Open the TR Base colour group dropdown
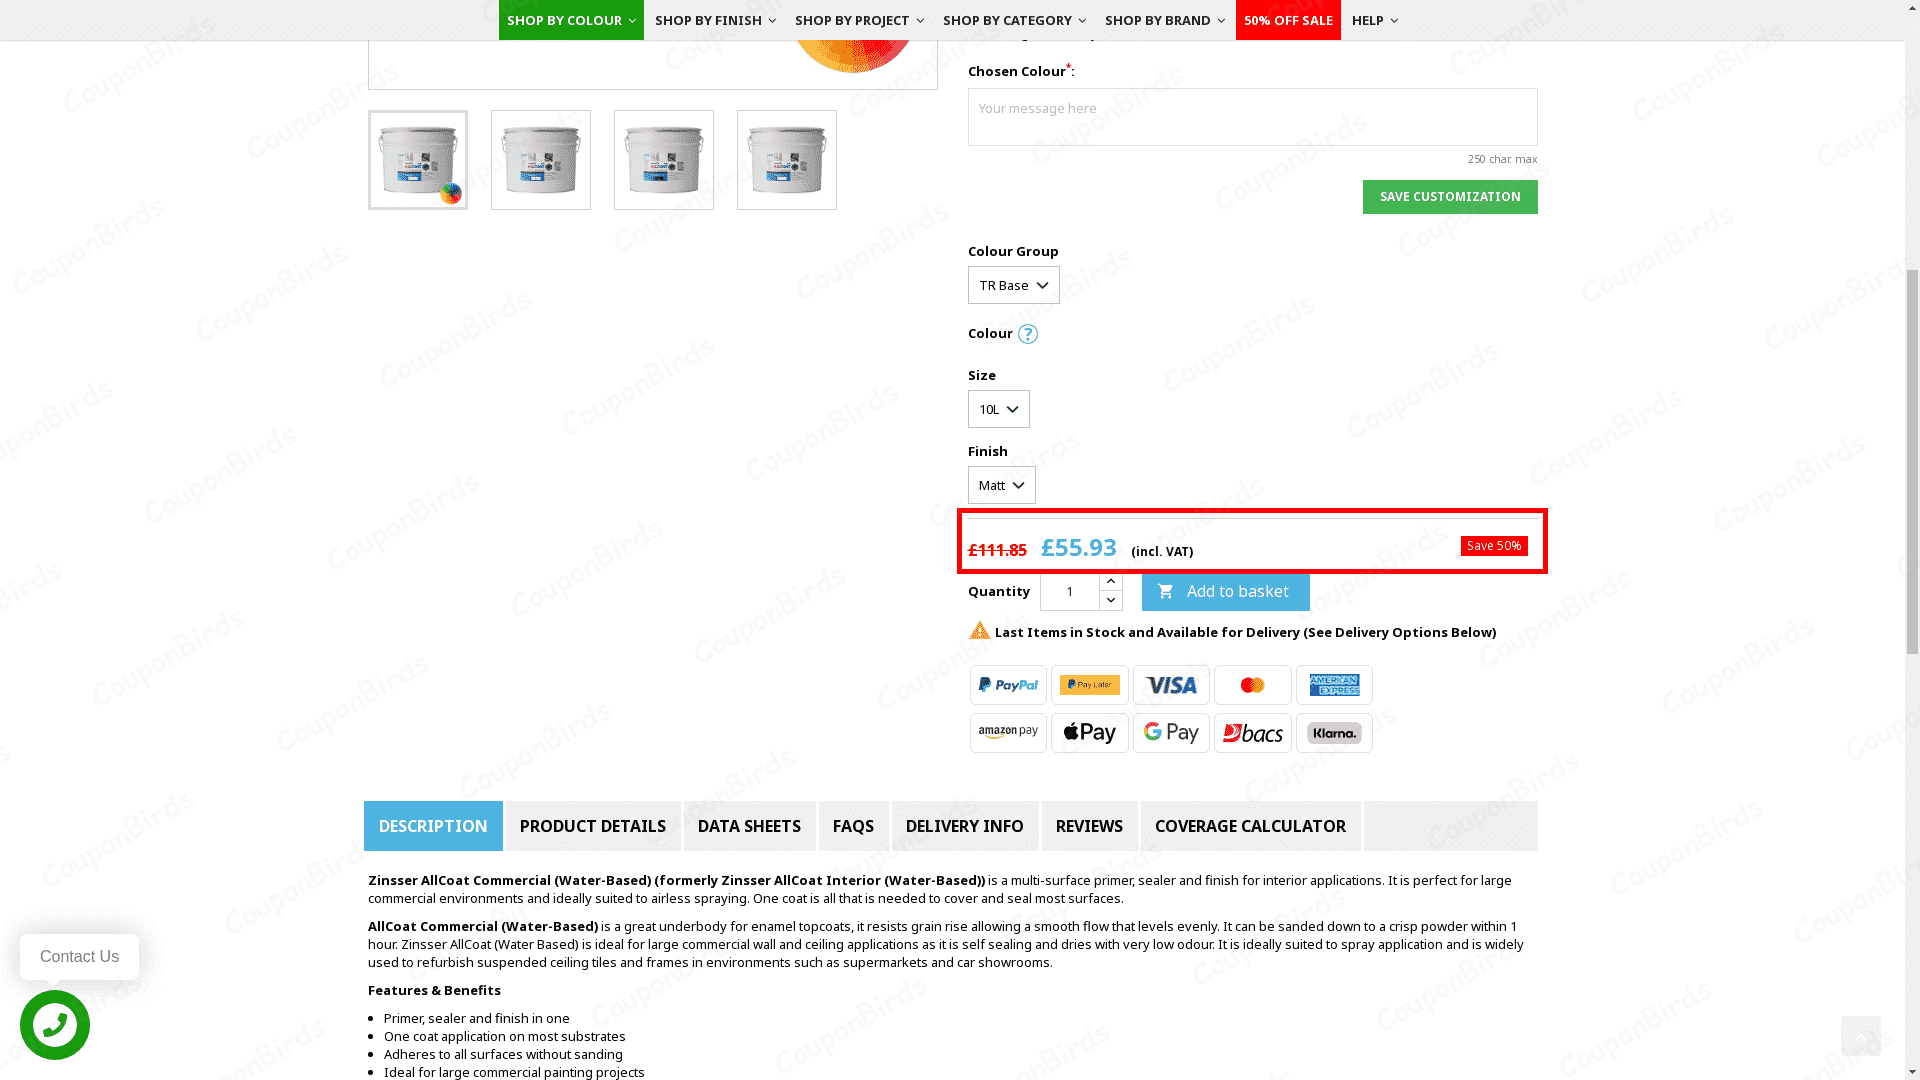The width and height of the screenshot is (1920, 1080). pyautogui.click(x=1013, y=285)
